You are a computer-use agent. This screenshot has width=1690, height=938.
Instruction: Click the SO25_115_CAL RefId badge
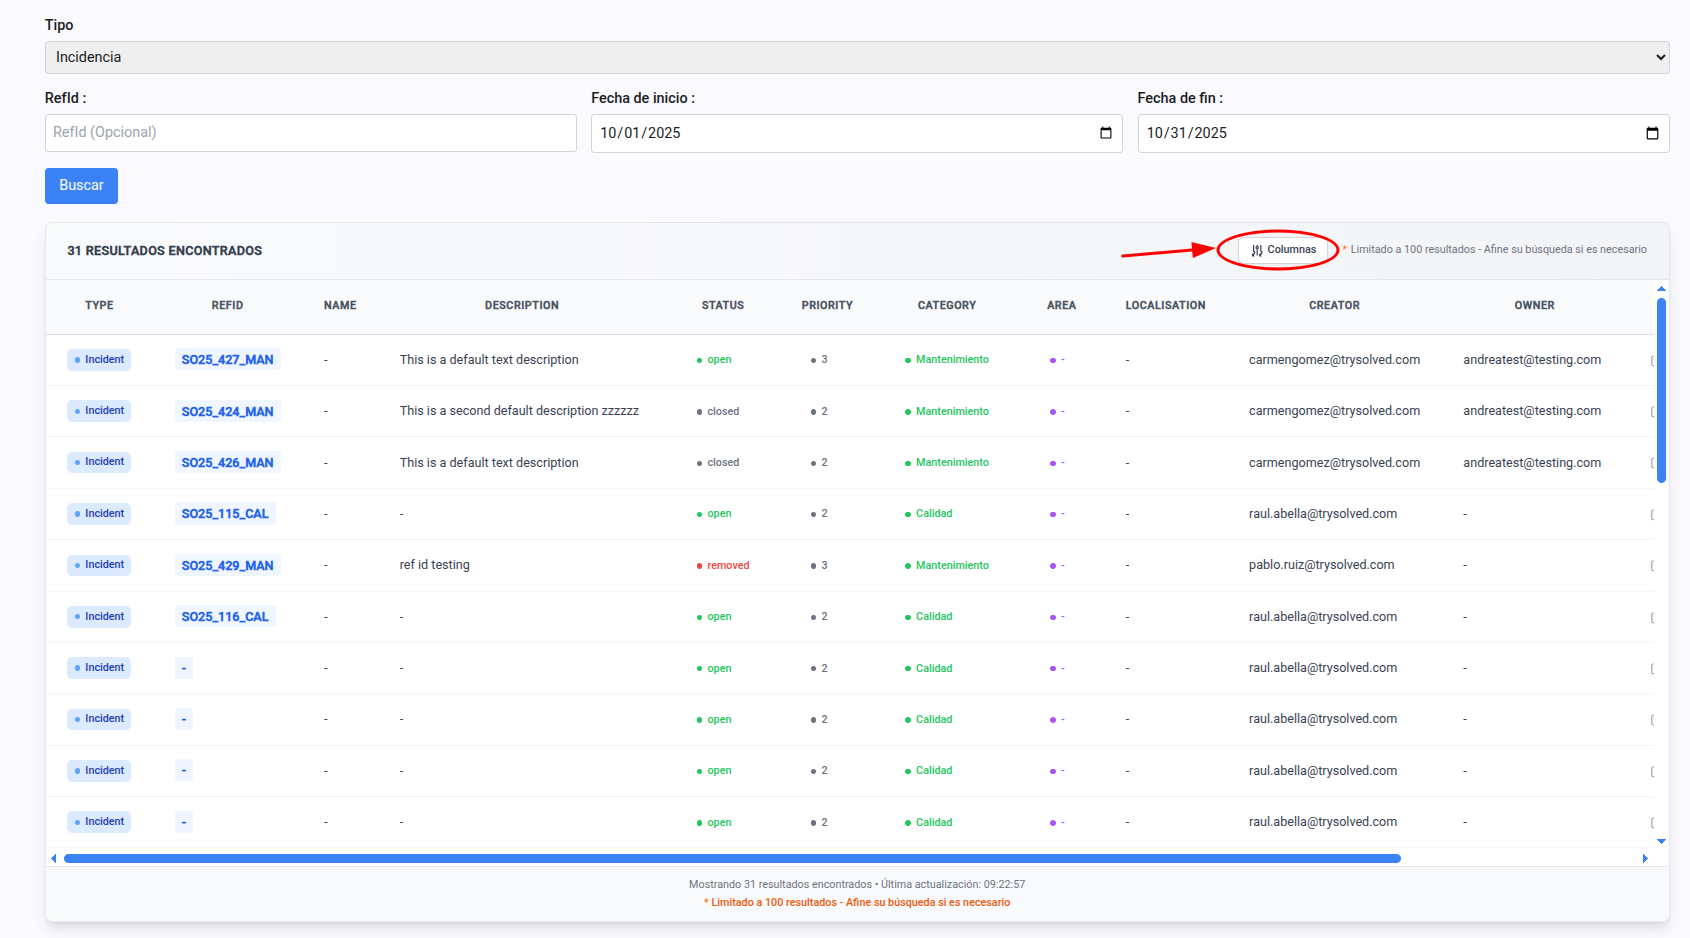[x=225, y=514]
